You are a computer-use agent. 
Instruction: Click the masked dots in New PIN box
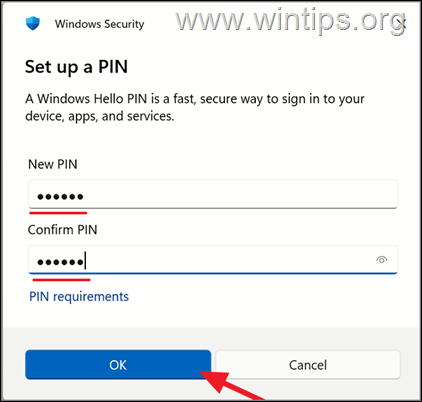60,197
